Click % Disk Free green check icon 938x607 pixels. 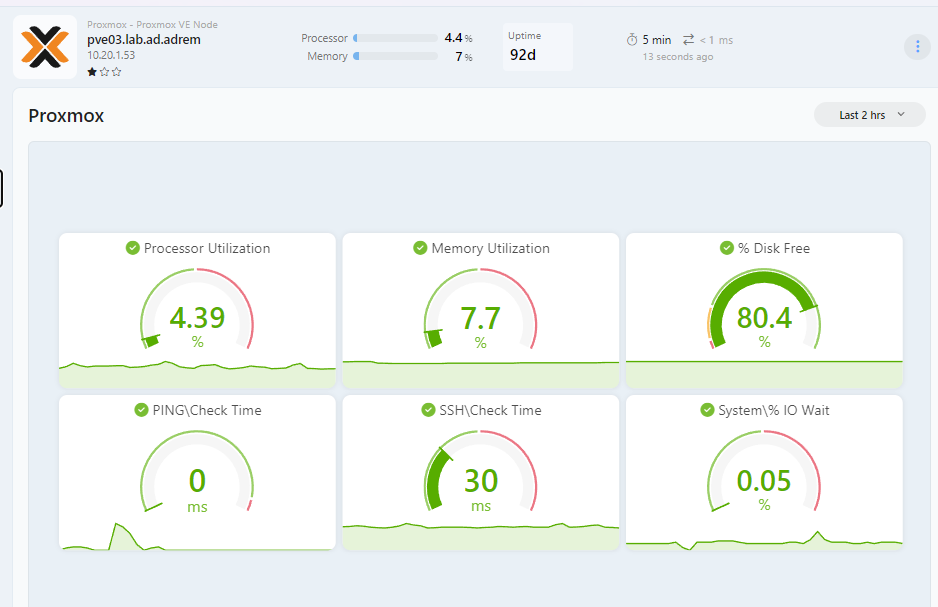[x=727, y=248]
